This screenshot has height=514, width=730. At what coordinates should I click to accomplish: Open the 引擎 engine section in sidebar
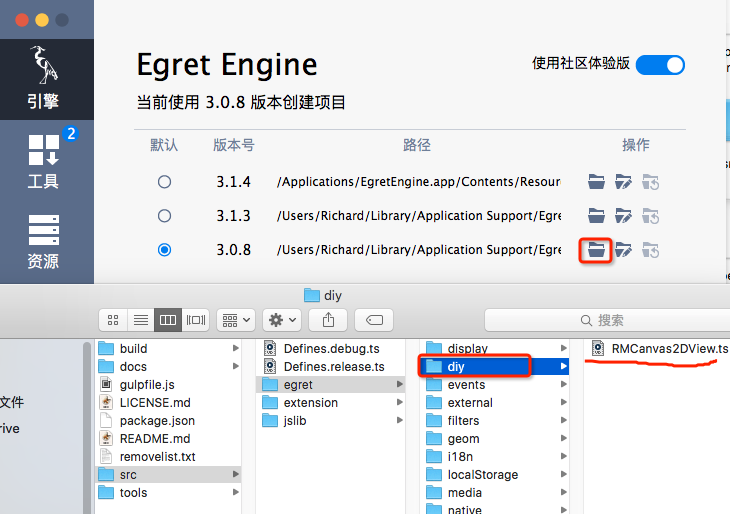point(47,79)
